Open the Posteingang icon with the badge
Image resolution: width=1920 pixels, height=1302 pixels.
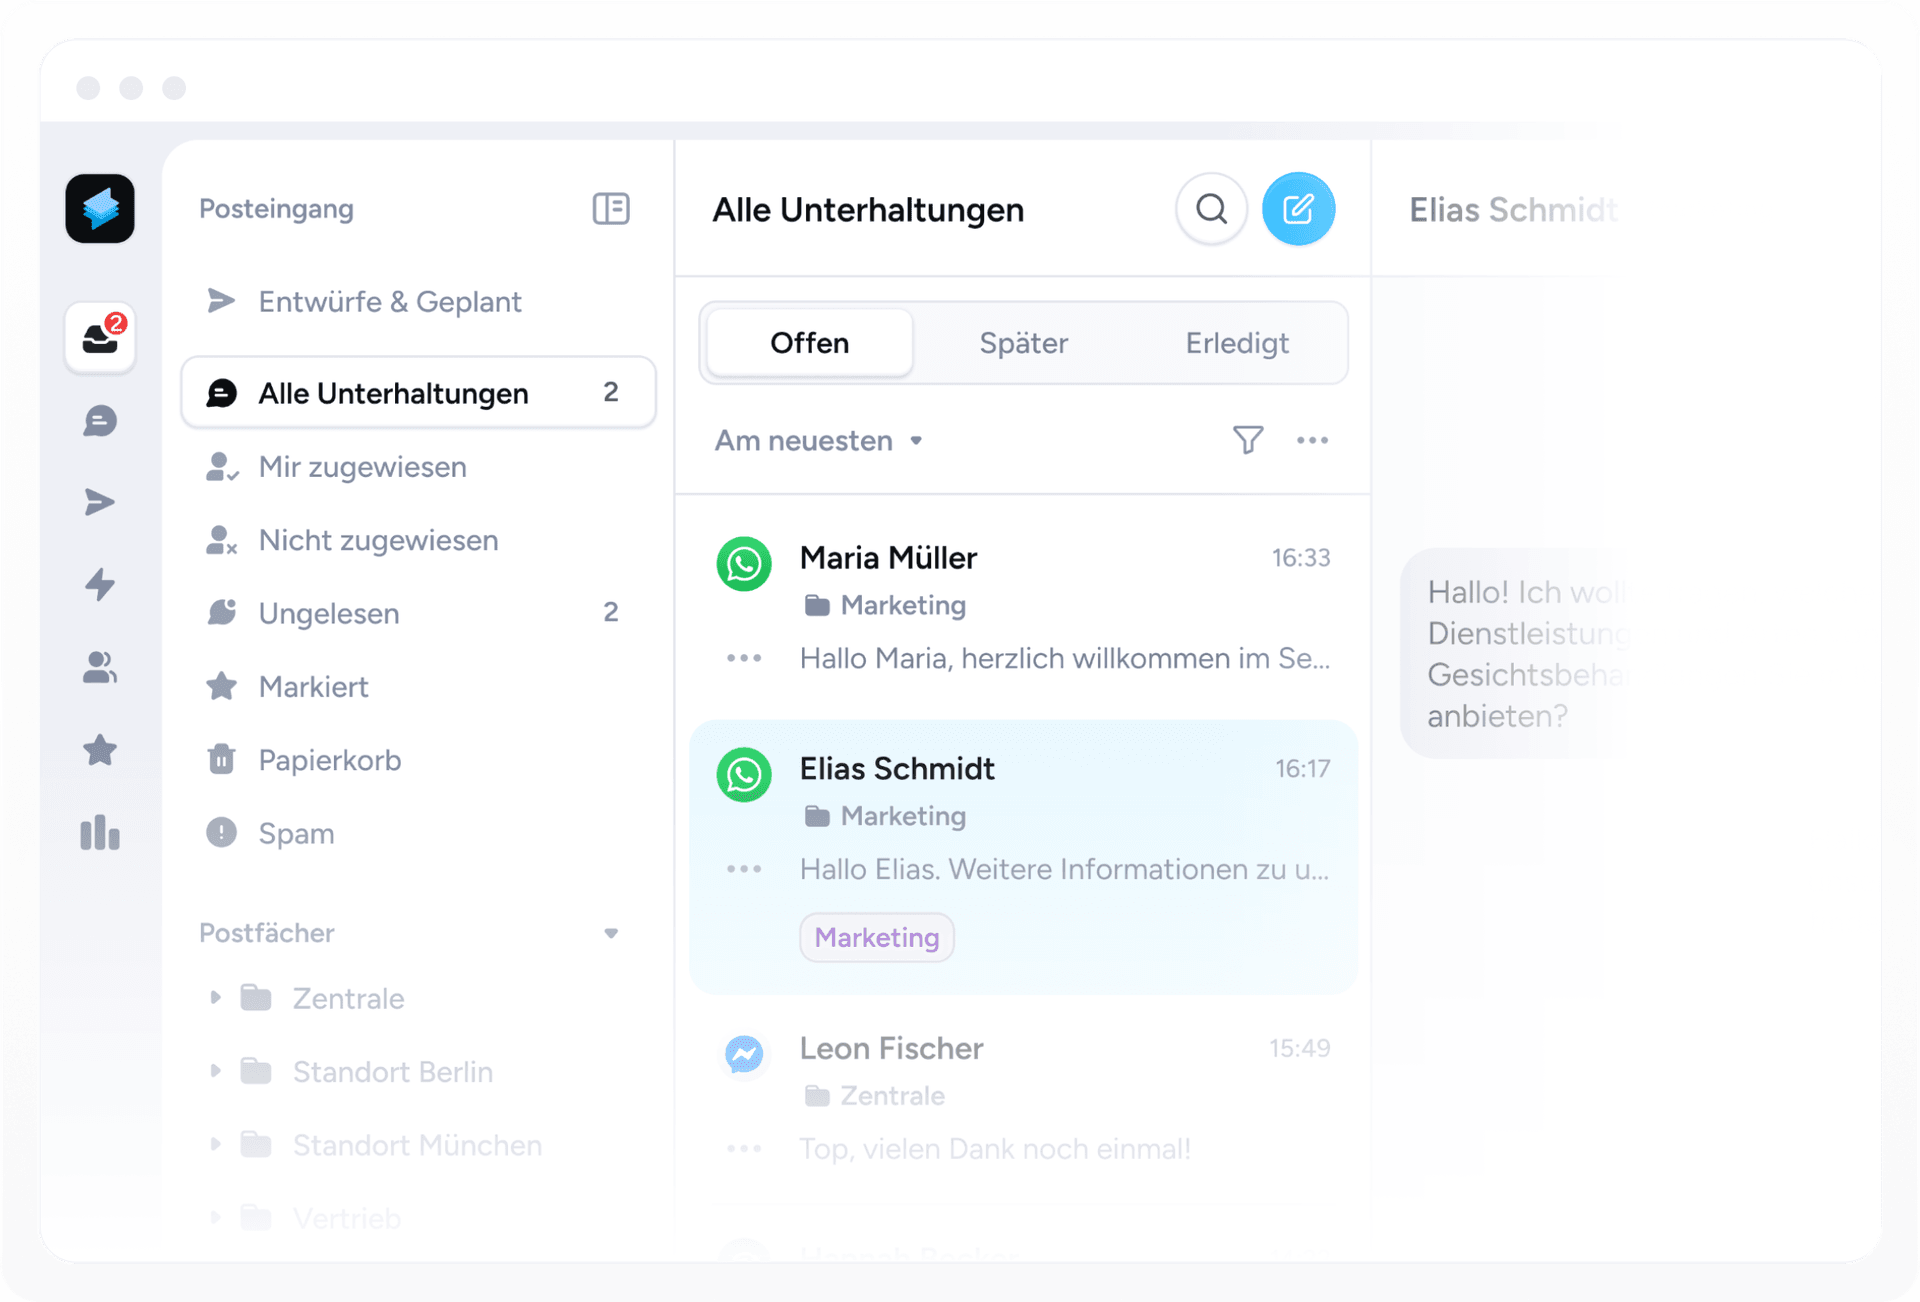click(x=100, y=338)
